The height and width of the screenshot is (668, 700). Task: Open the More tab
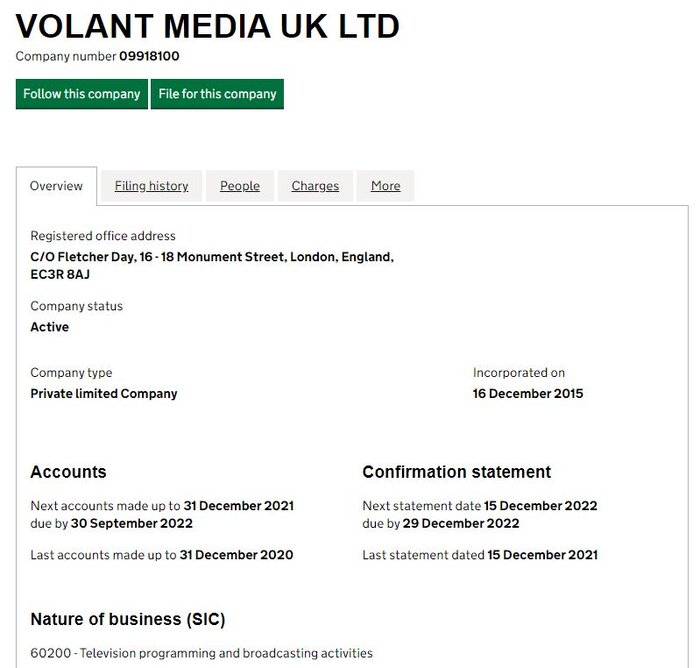pos(385,186)
